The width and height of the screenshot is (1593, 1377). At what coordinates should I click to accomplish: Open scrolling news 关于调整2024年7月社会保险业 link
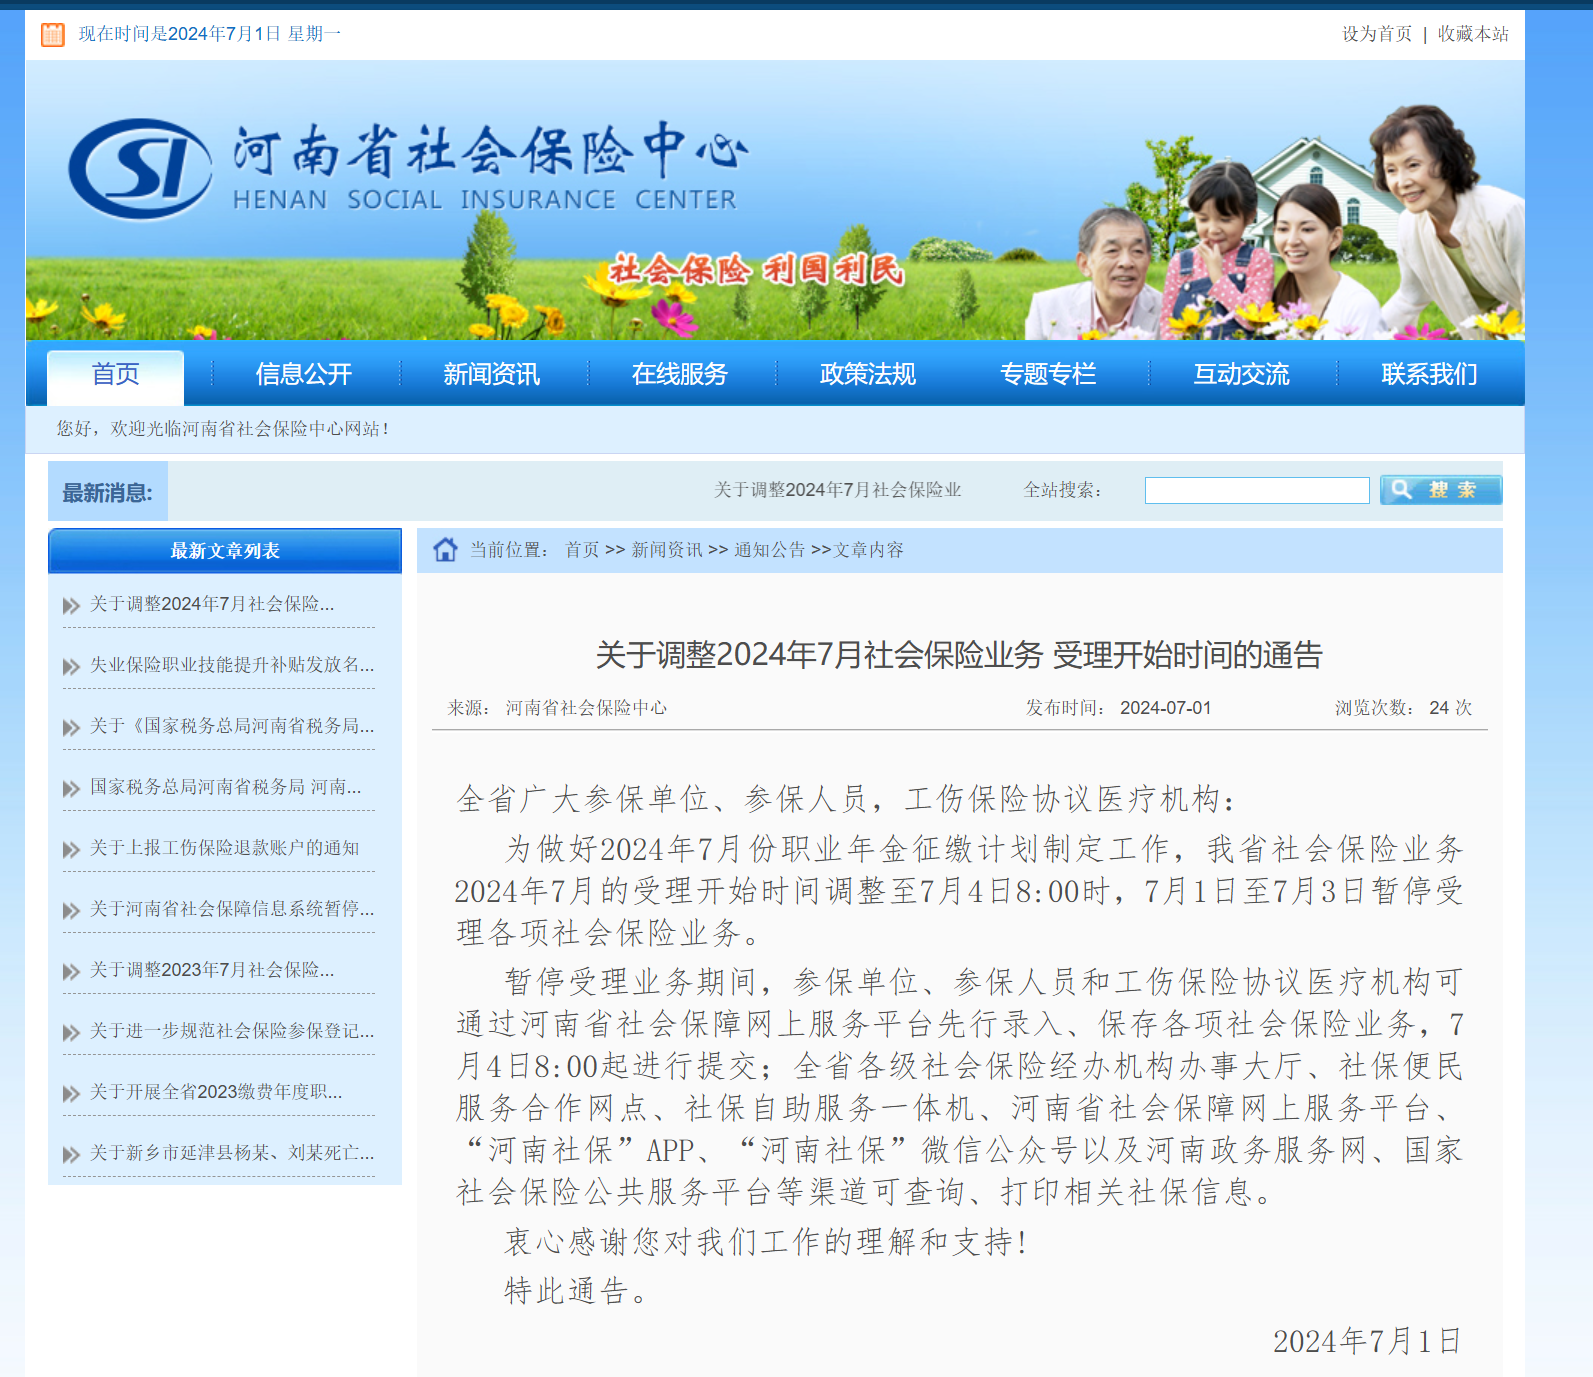pyautogui.click(x=837, y=490)
